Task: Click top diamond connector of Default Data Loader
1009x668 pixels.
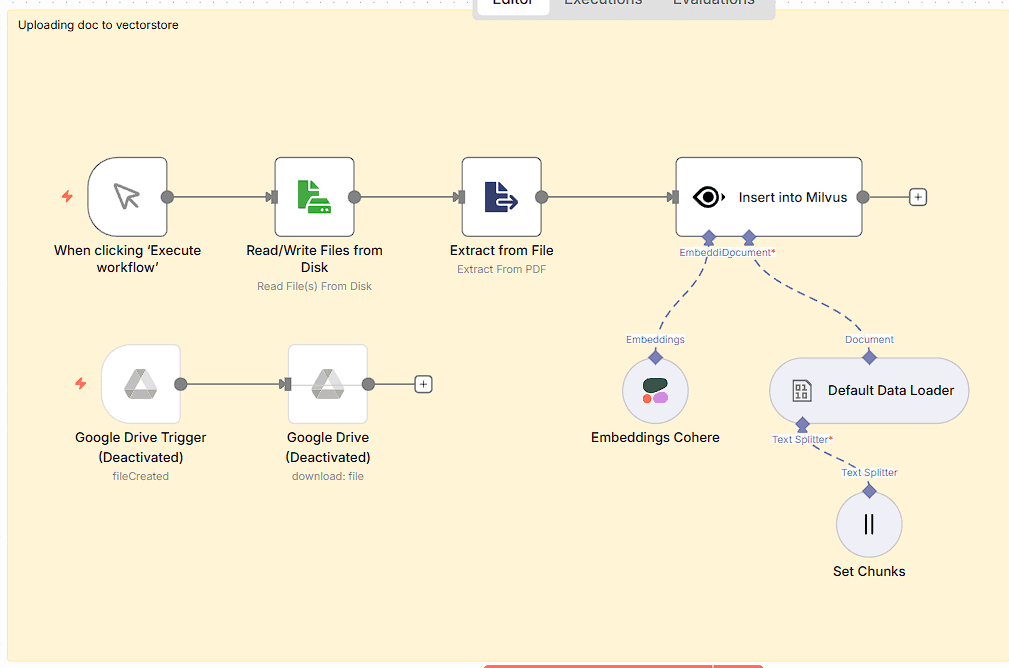Action: click(x=869, y=357)
